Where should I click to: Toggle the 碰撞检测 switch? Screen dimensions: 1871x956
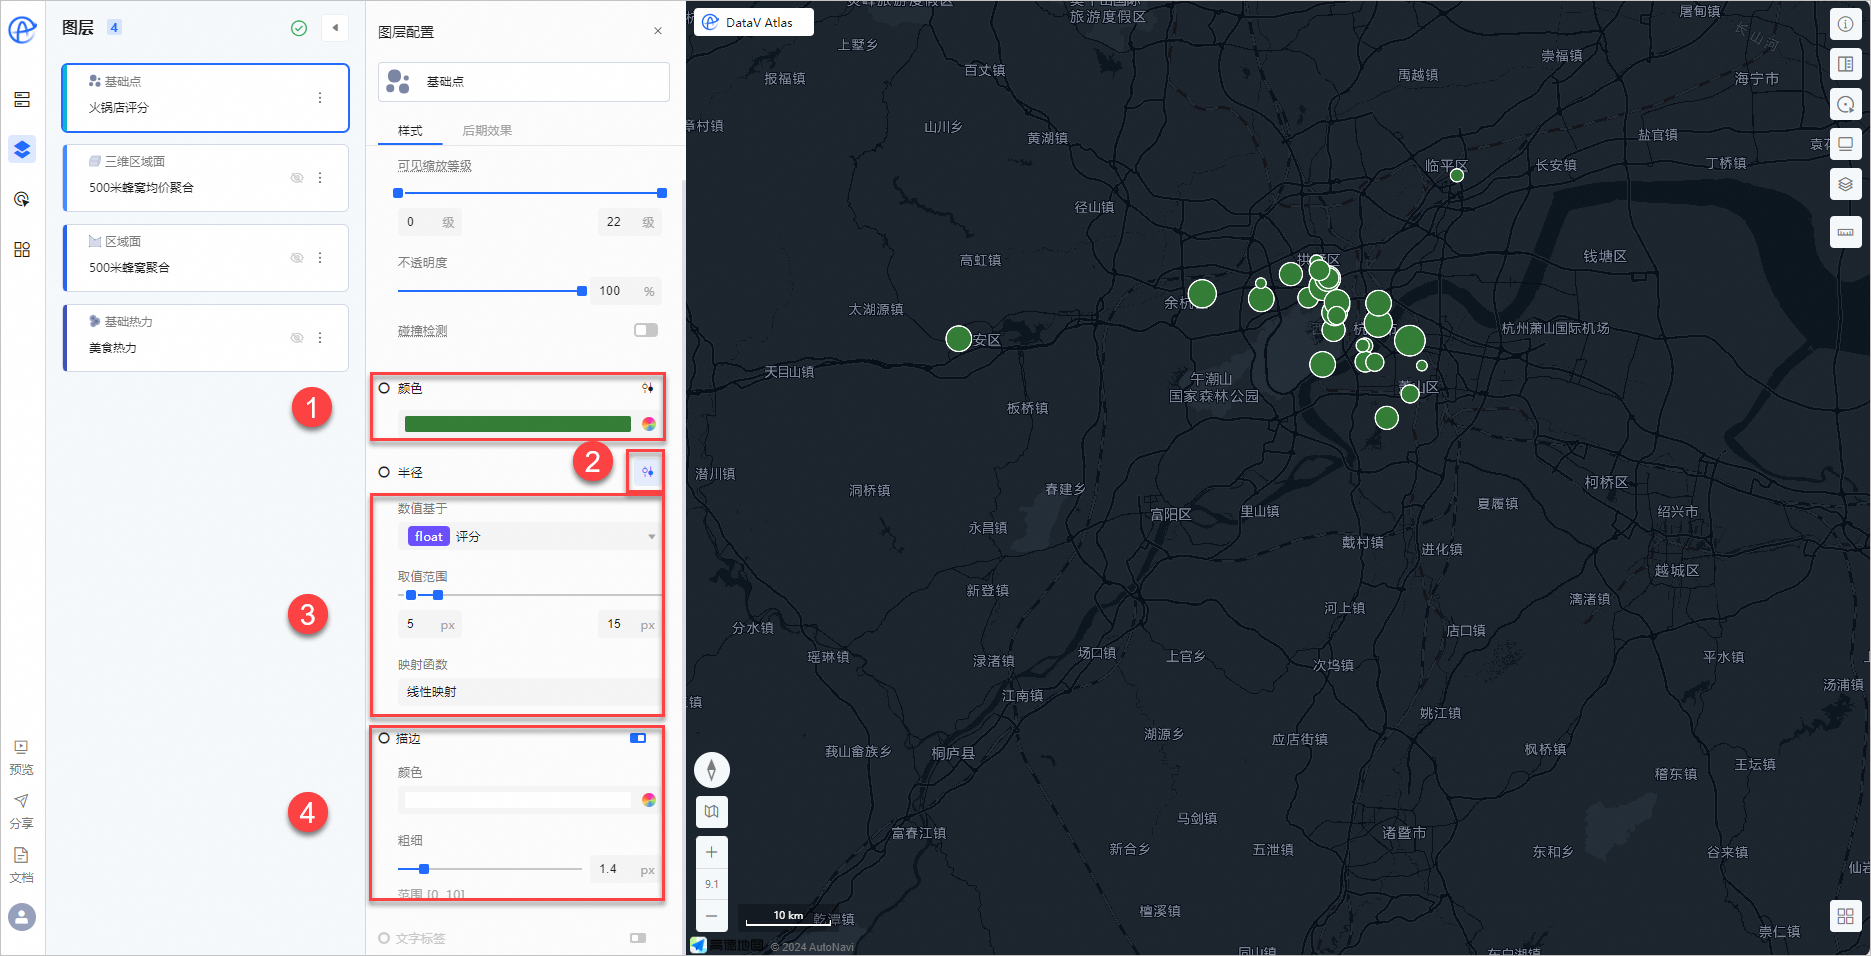point(646,330)
